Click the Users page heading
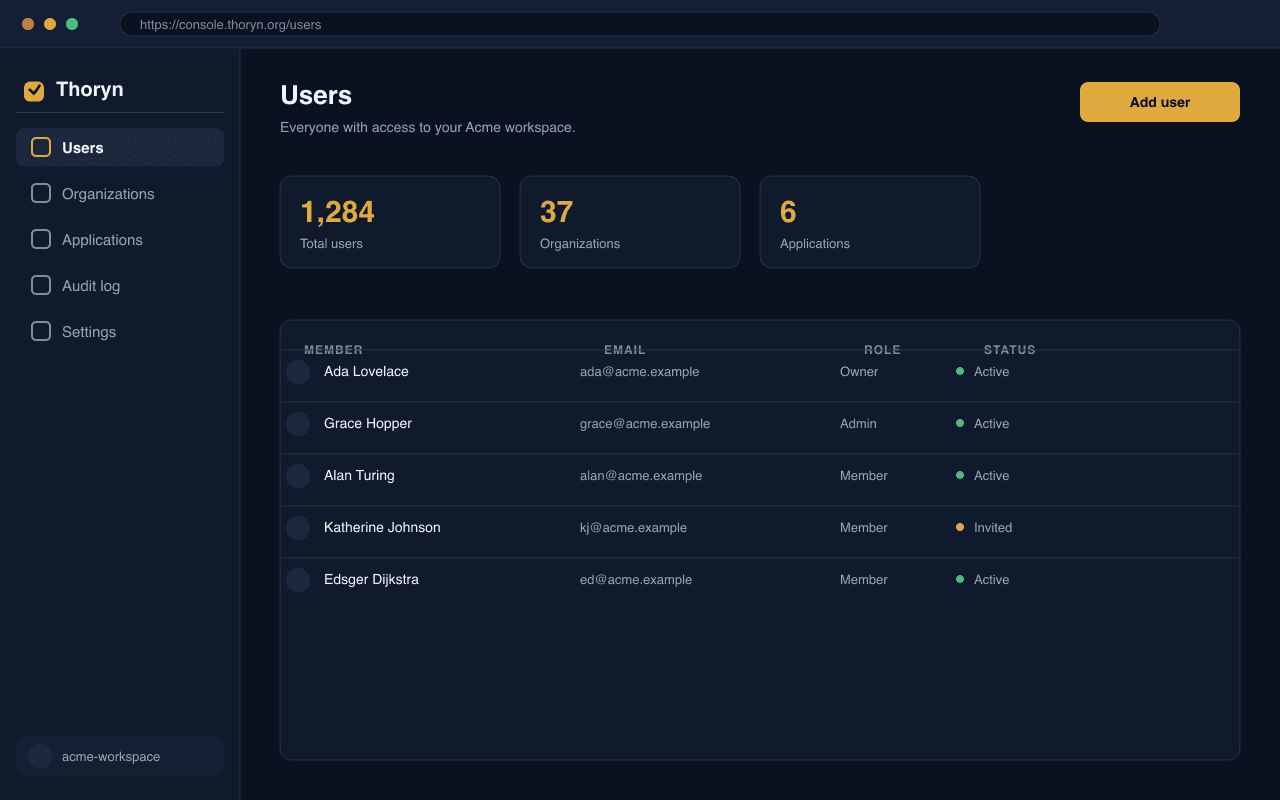The height and width of the screenshot is (800, 1280). pos(316,95)
